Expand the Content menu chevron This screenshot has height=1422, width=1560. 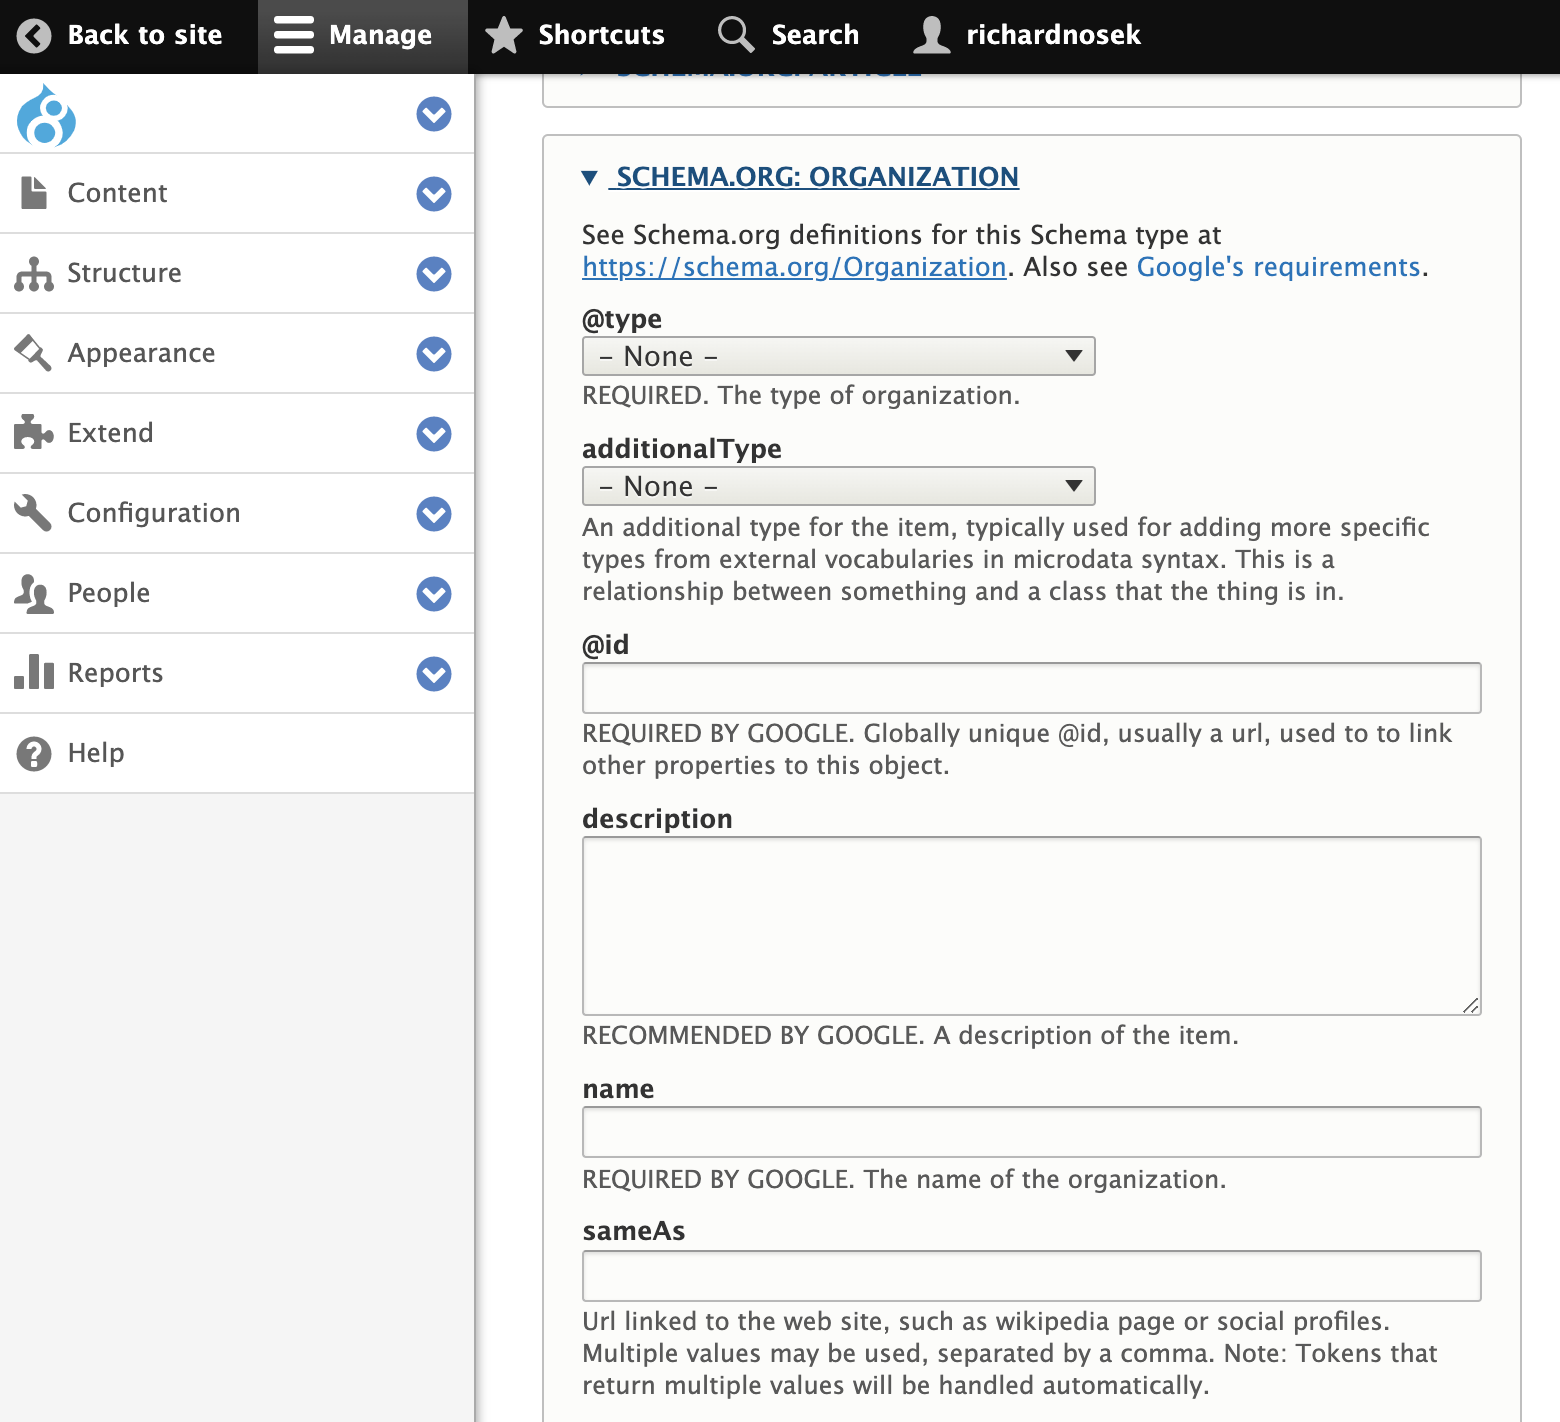click(434, 194)
